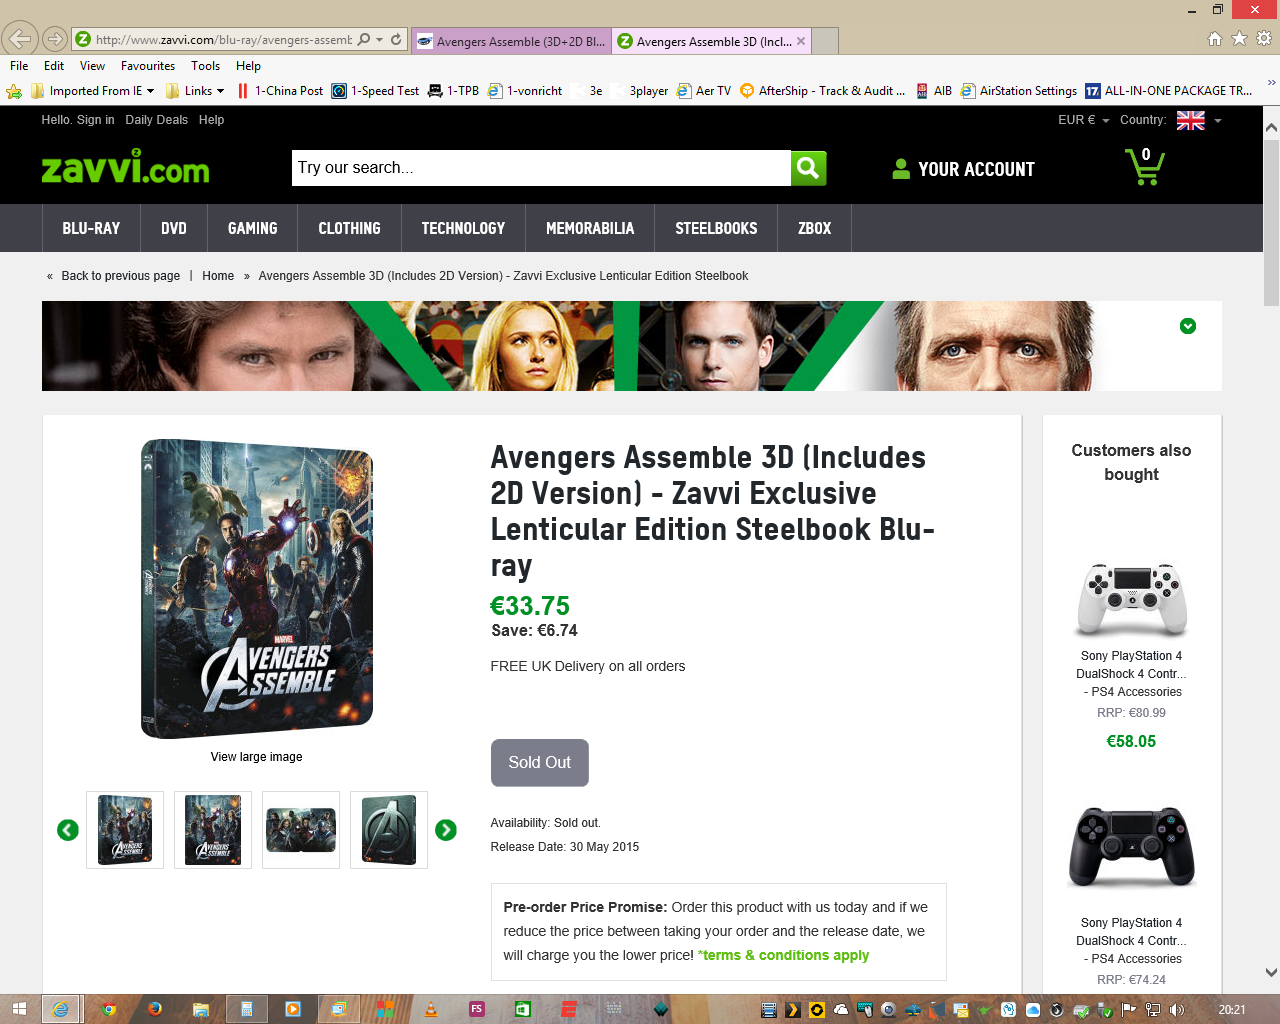Image resolution: width=1280 pixels, height=1024 pixels.
Task: Open the View menu
Action: click(92, 66)
